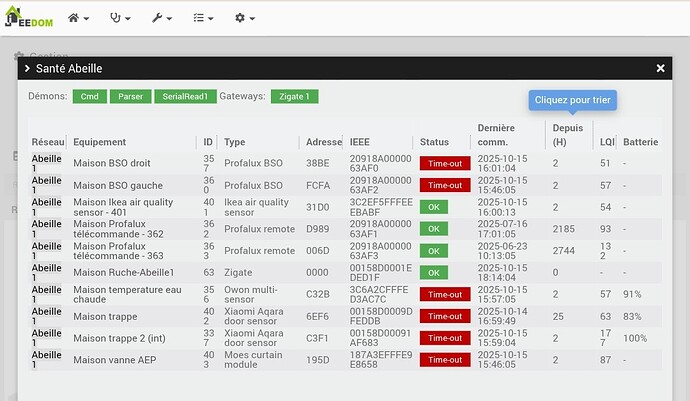
Task: Open the stethoscope analysis menu
Action: click(115, 18)
